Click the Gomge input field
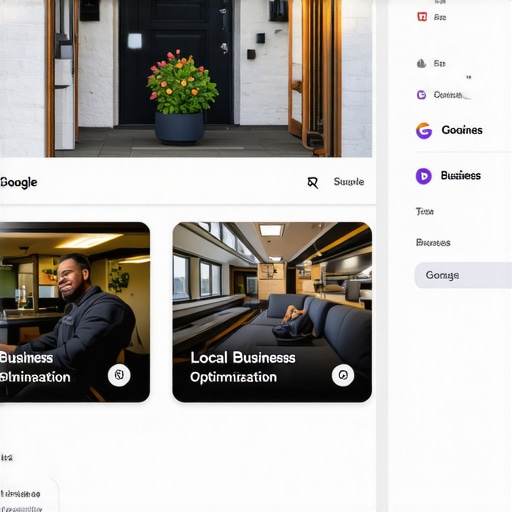512x512 pixels. (463, 275)
